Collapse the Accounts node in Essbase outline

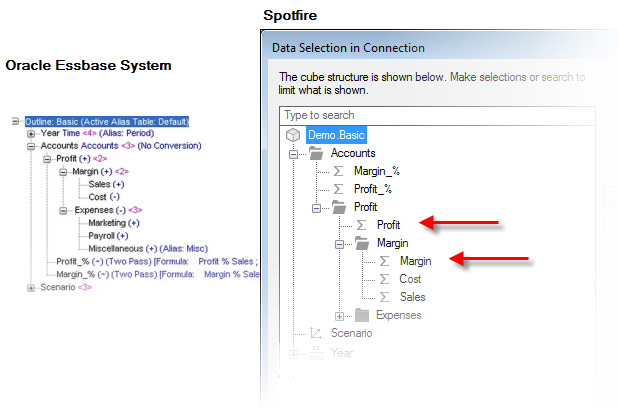click(31, 147)
